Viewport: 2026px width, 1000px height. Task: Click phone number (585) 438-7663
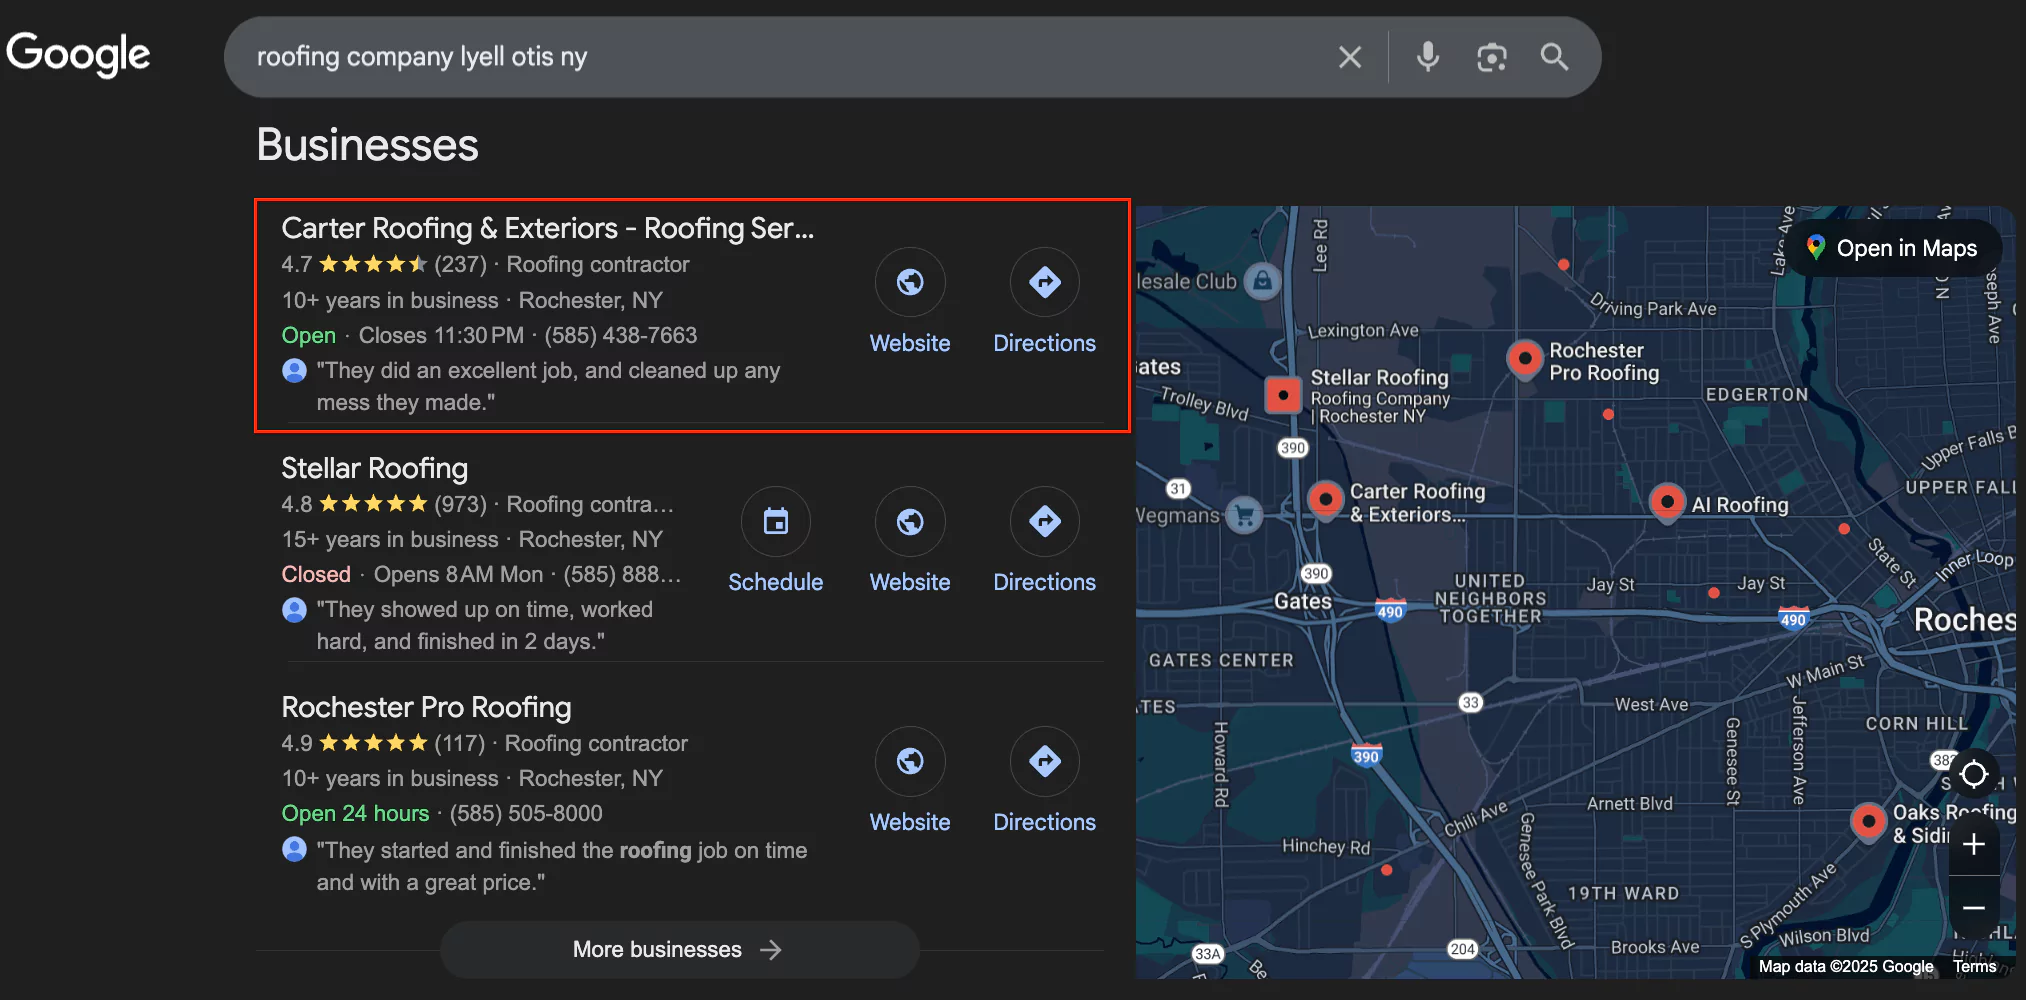click(620, 335)
